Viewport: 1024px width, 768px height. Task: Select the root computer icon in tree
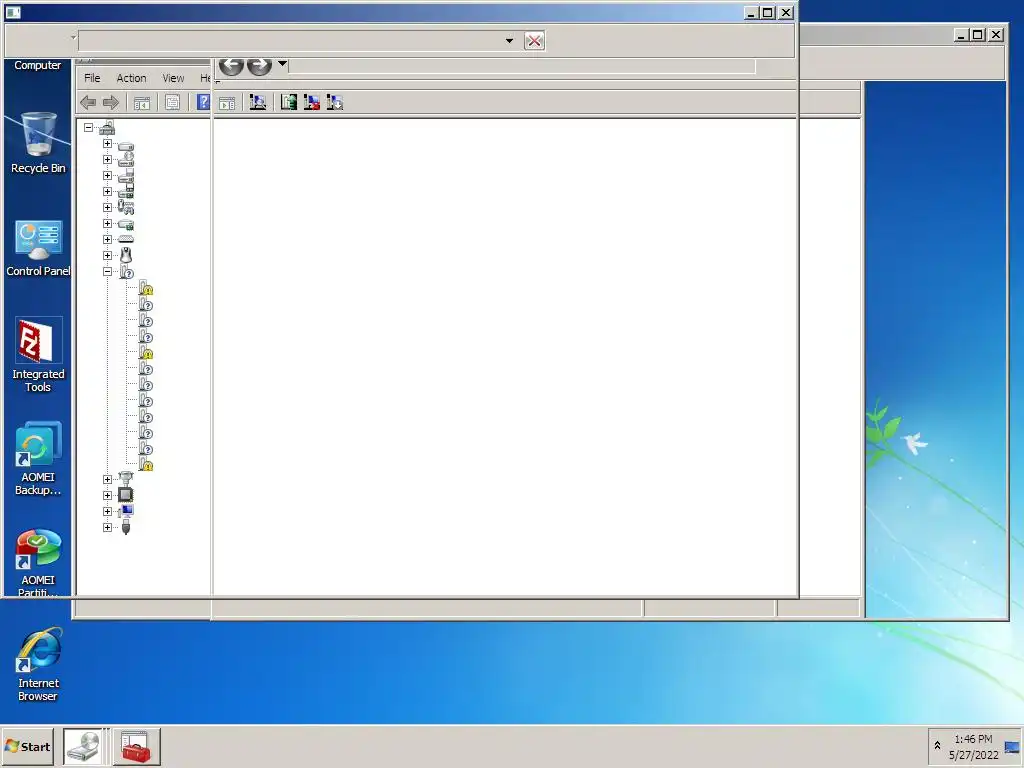[107, 128]
